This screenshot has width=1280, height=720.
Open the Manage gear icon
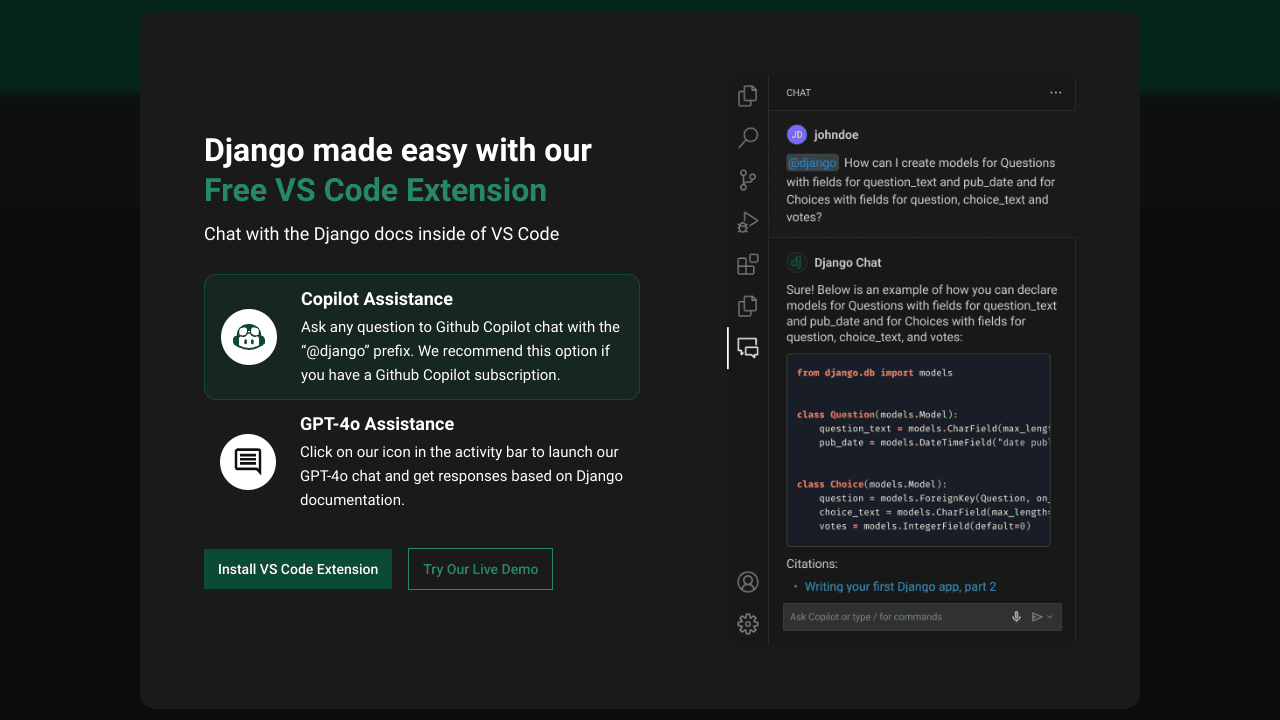click(x=747, y=624)
